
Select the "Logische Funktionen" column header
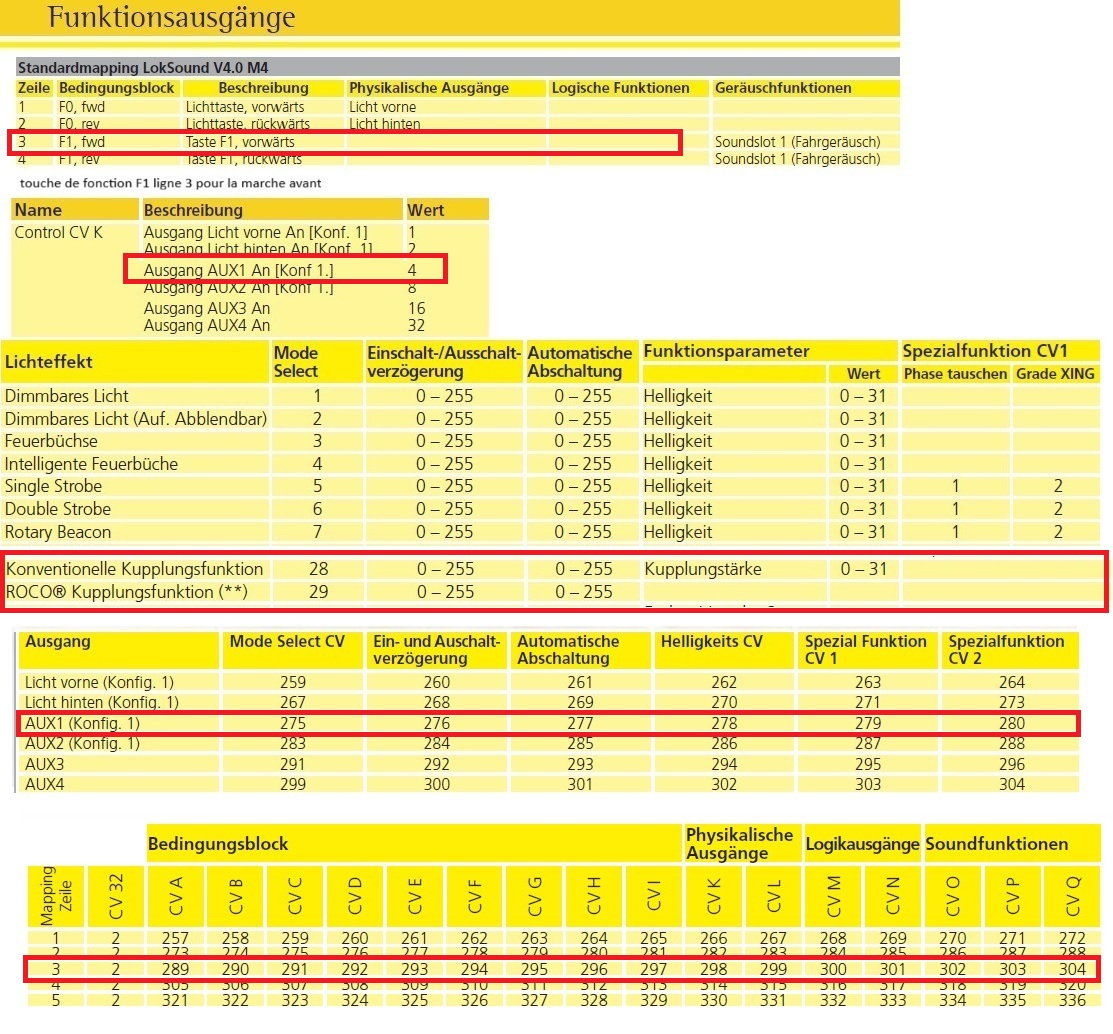click(x=620, y=88)
